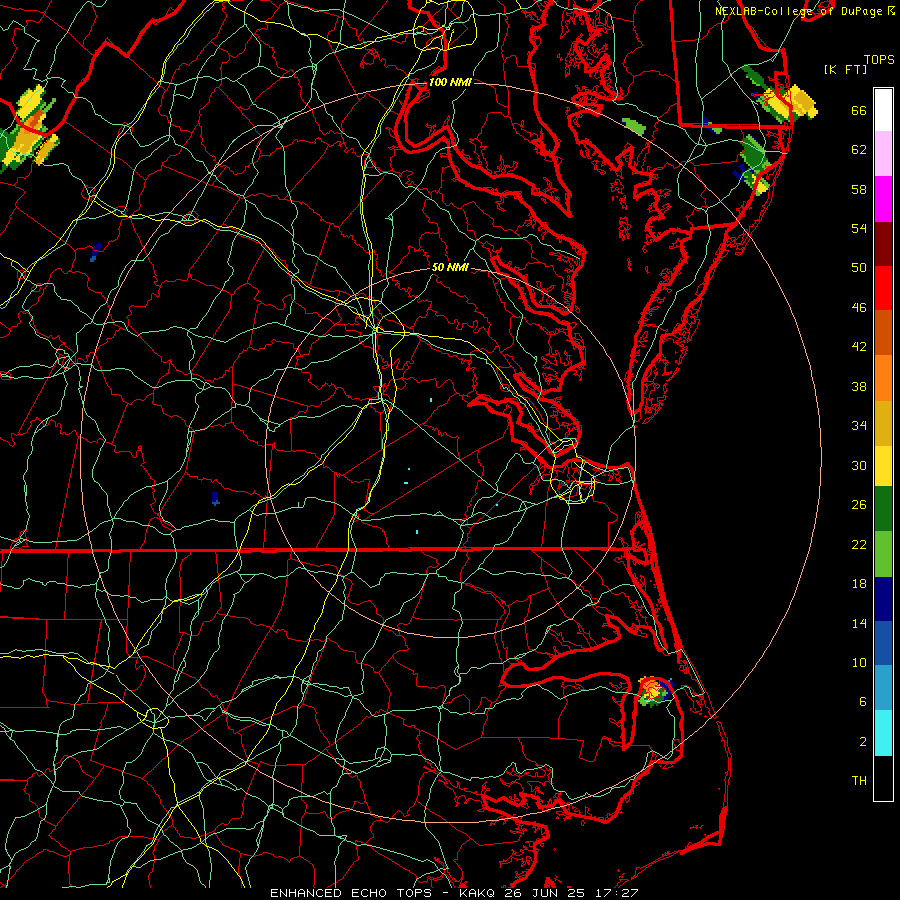Click the "22" legend value
The width and height of the screenshot is (900, 900).
(x=859, y=544)
